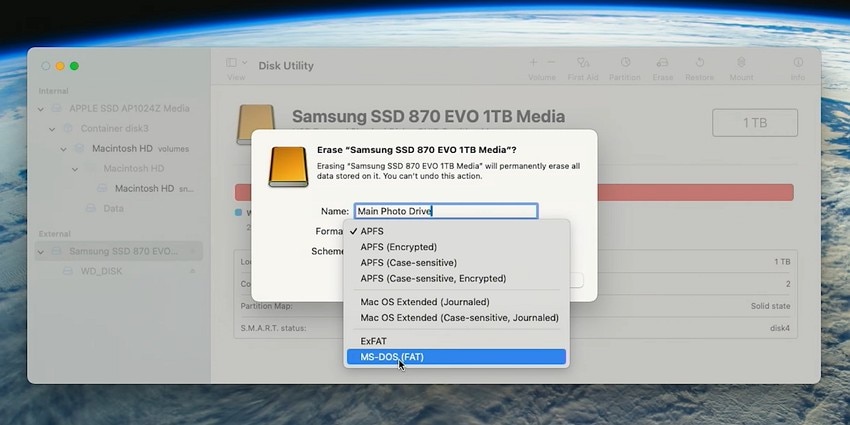Viewport: 850px width, 425px height.
Task: Open the Partition toolbar tool
Action: pyautogui.click(x=625, y=63)
